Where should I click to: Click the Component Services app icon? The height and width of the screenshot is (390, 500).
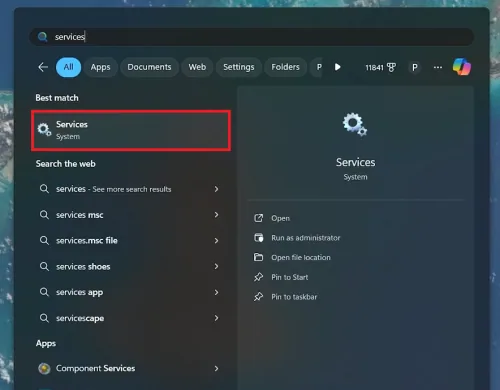(x=44, y=368)
